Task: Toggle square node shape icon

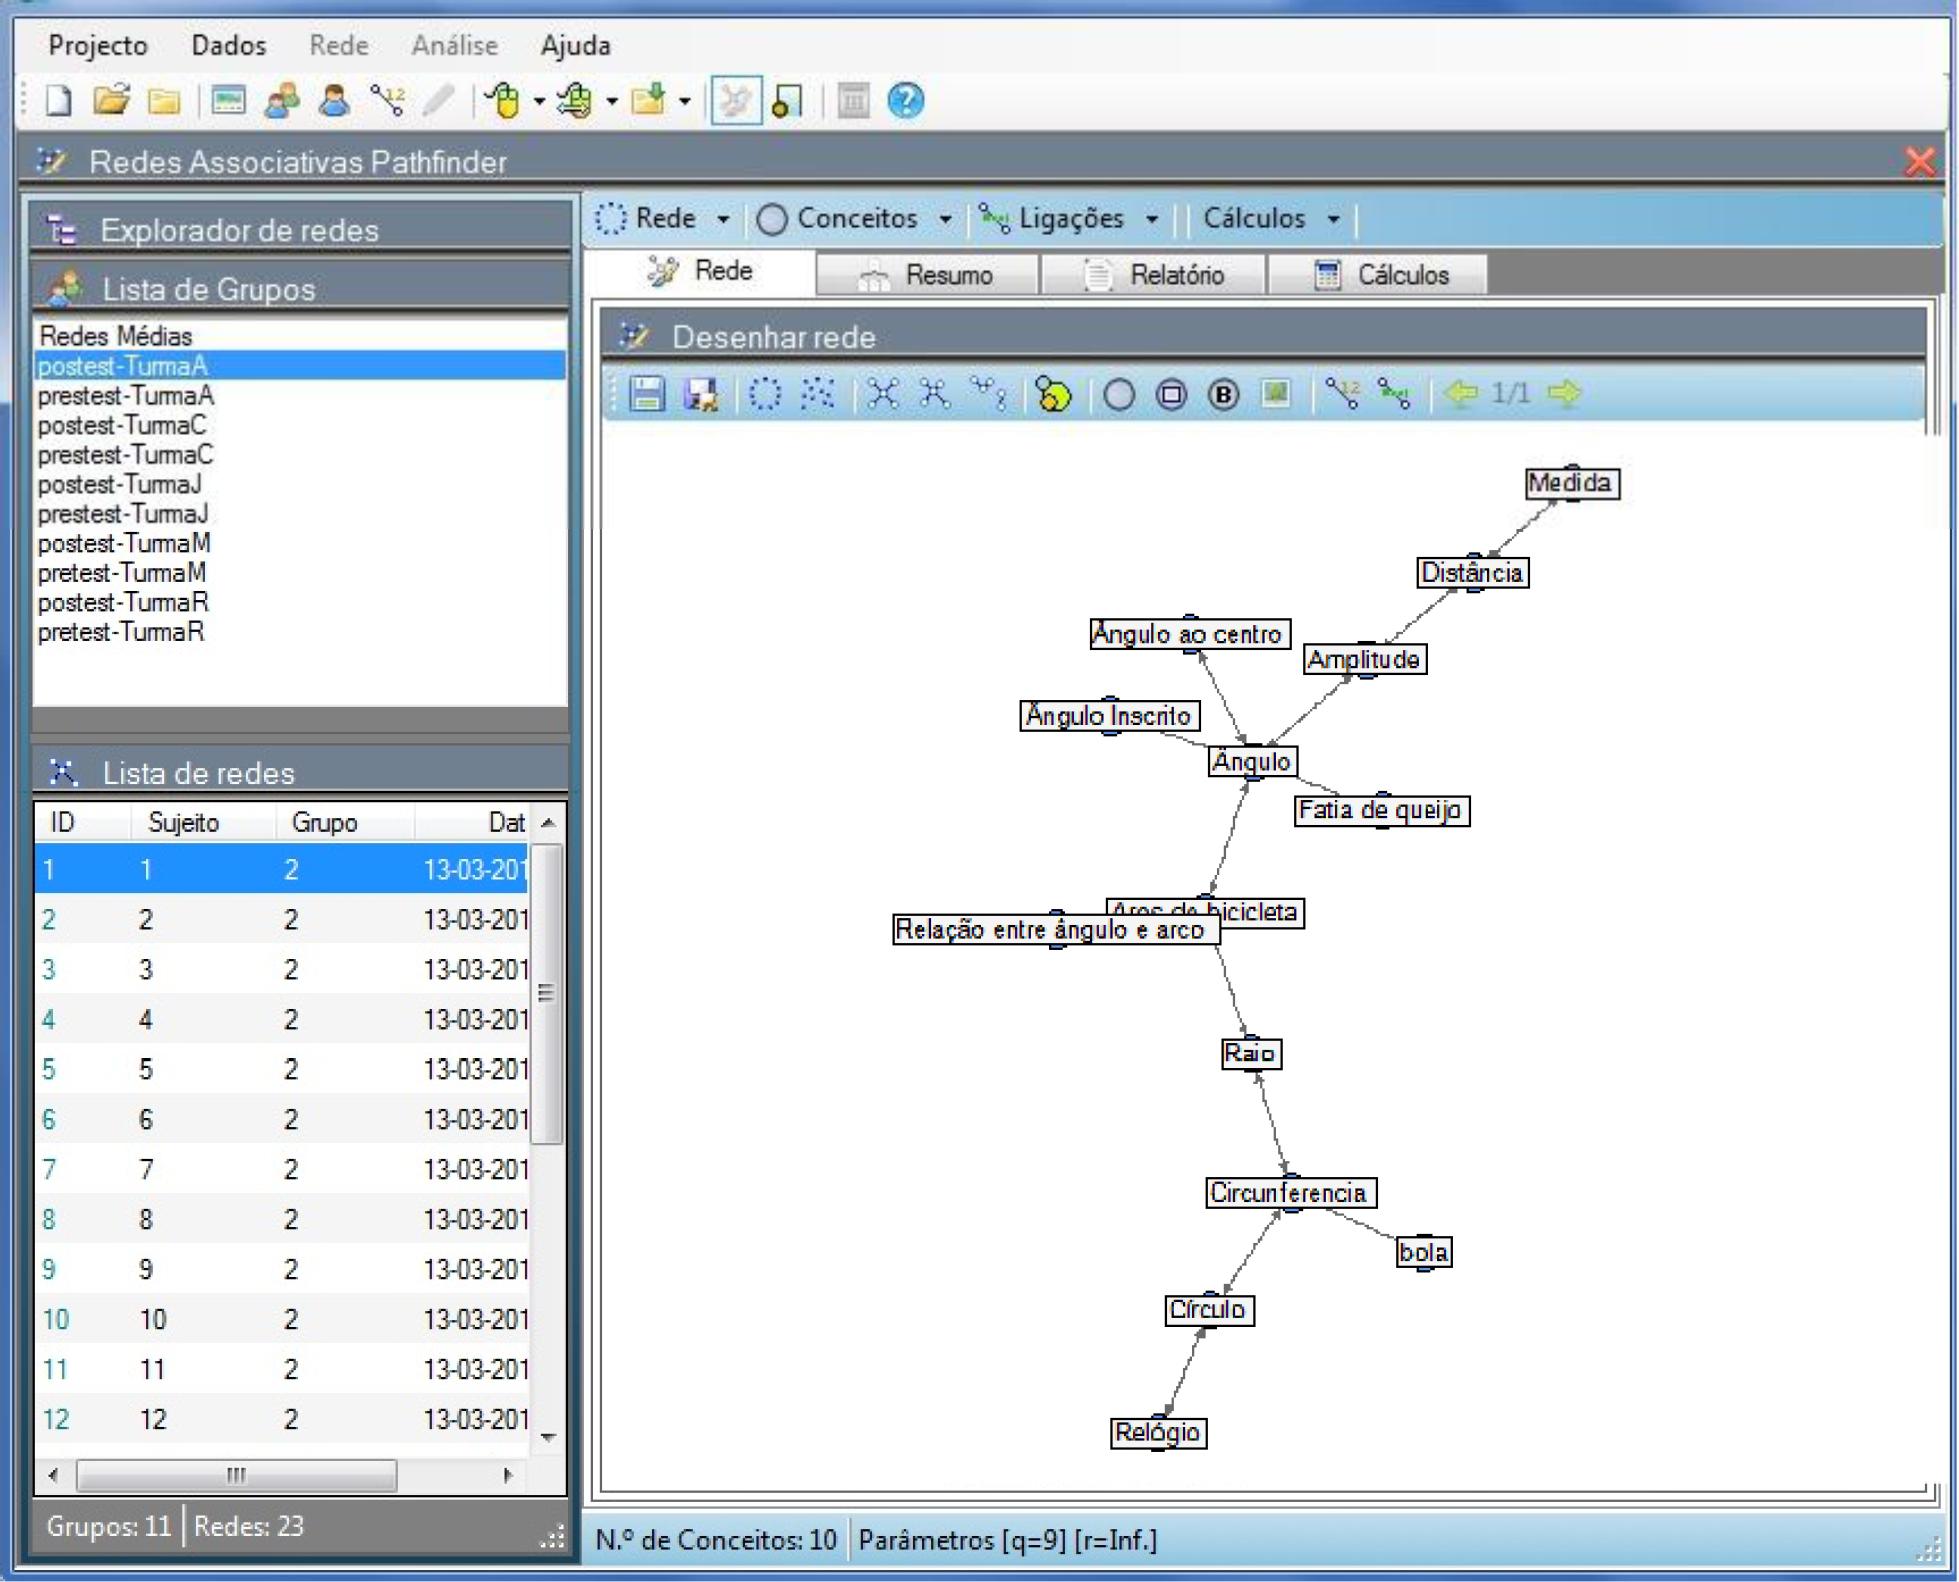Action: coord(1171,395)
